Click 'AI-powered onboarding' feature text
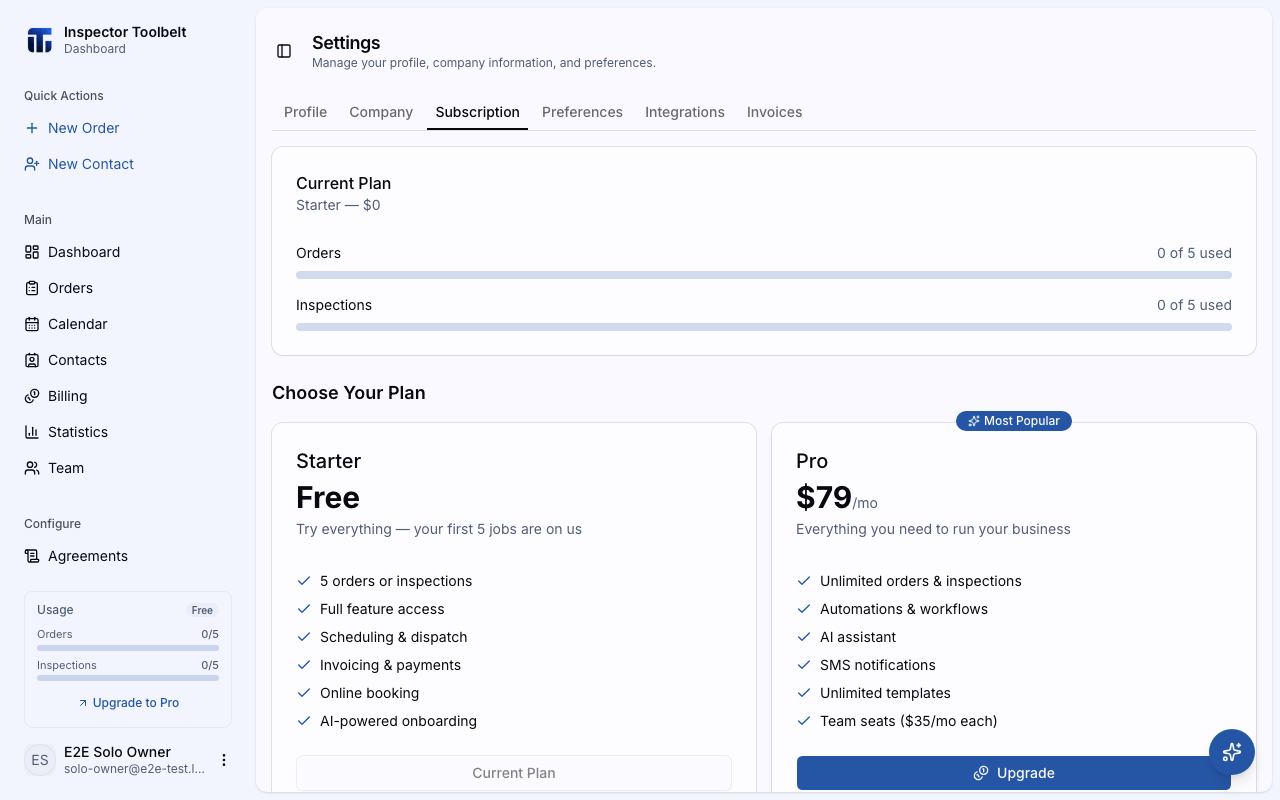Viewport: 1280px width, 800px height. [x=398, y=721]
